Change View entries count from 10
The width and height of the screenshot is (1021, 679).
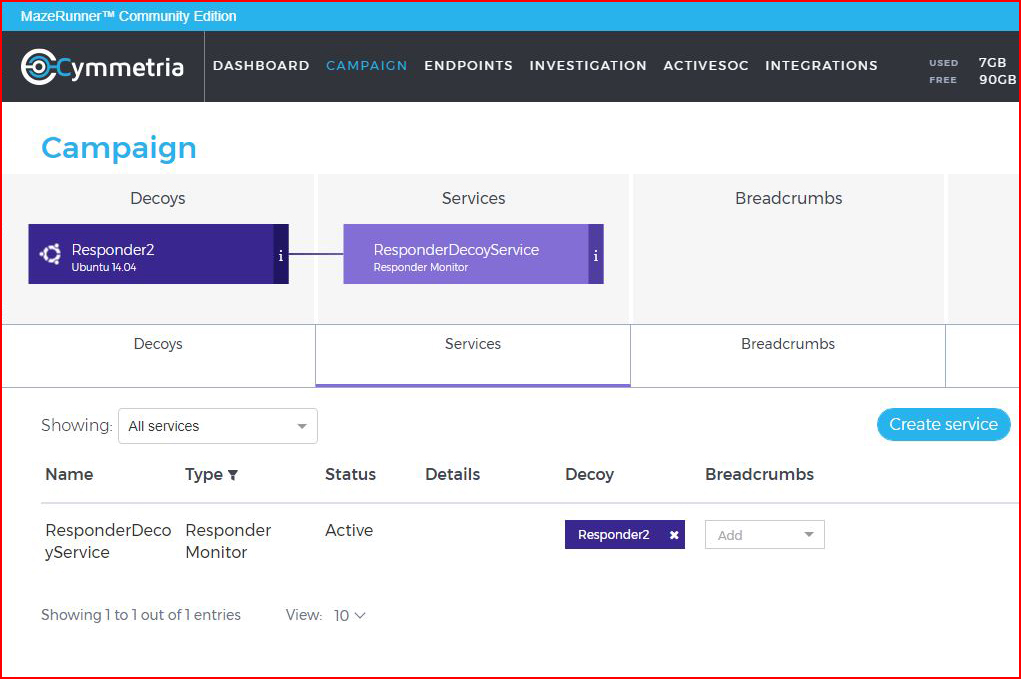(x=350, y=615)
